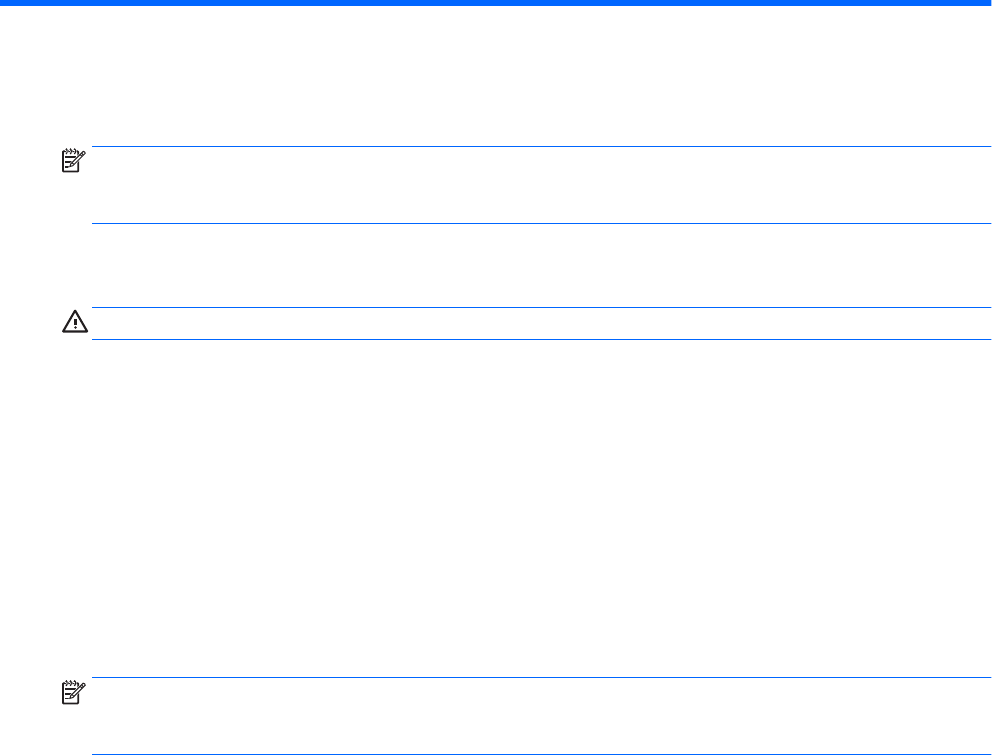This screenshot has height=755, width=992.
Task: Click inside the caution box beside the triangle
Action: click(x=530, y=323)
